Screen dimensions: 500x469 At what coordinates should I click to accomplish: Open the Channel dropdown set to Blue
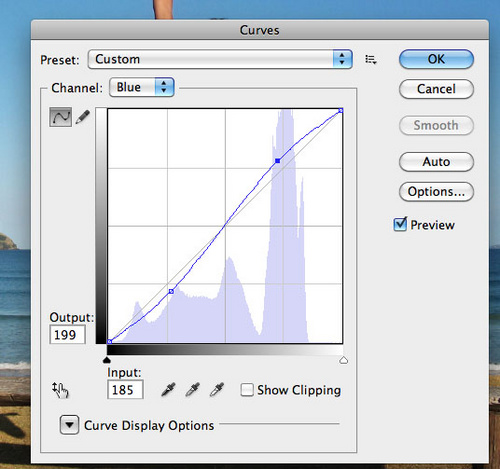pos(142,87)
